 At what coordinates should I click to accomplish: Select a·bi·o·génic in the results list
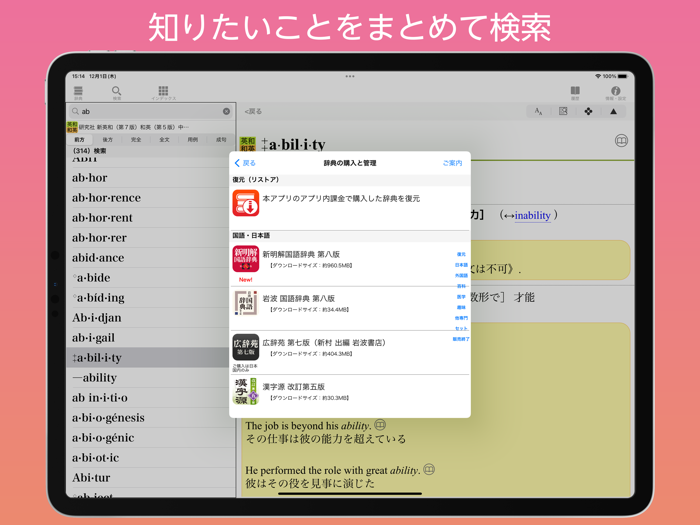[151, 438]
